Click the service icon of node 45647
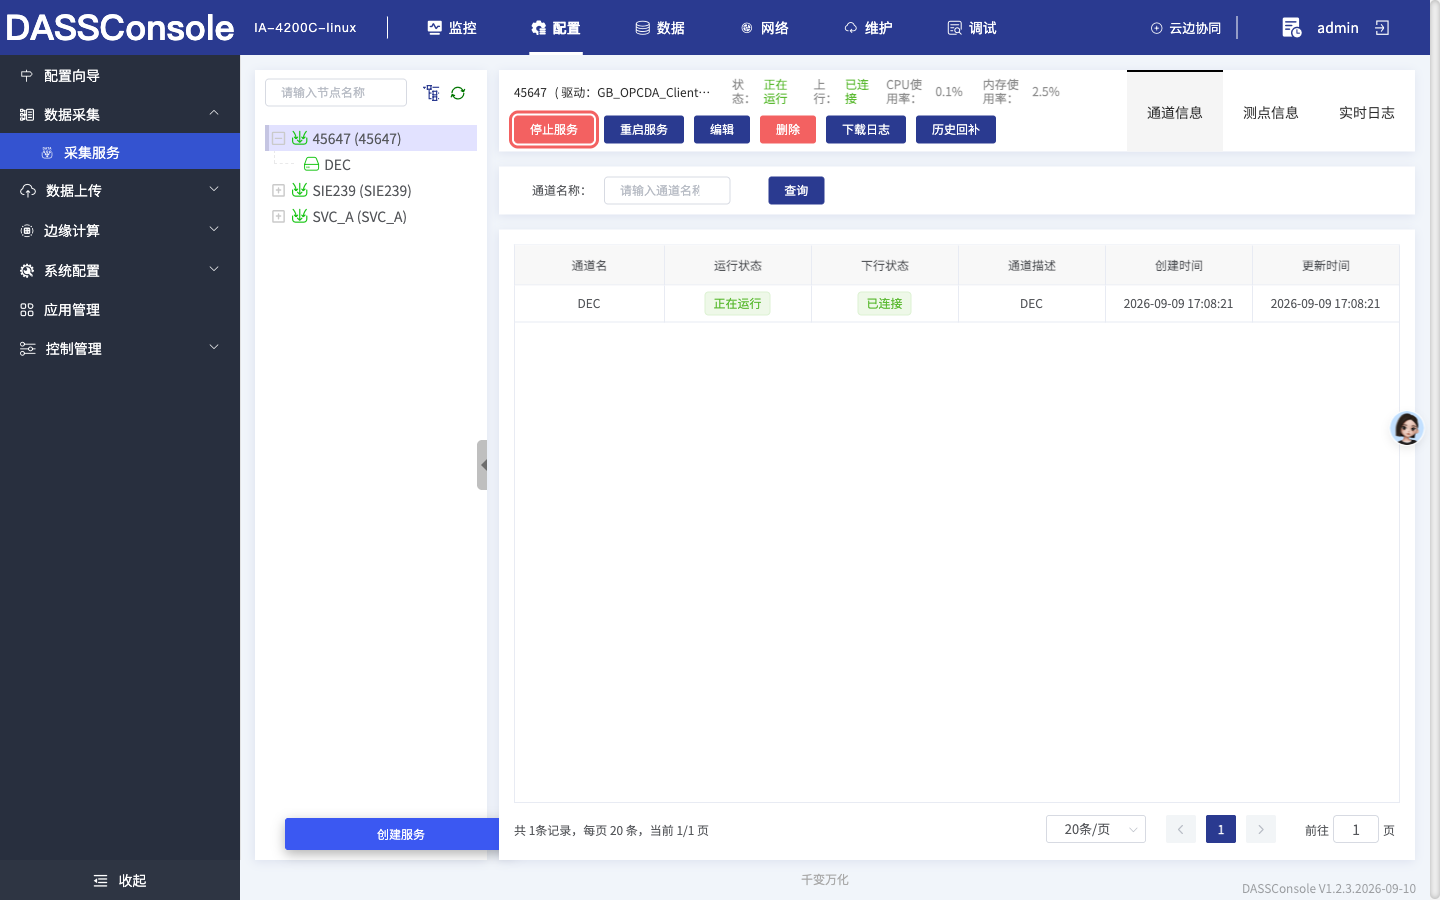This screenshot has height=900, width=1440. [299, 138]
